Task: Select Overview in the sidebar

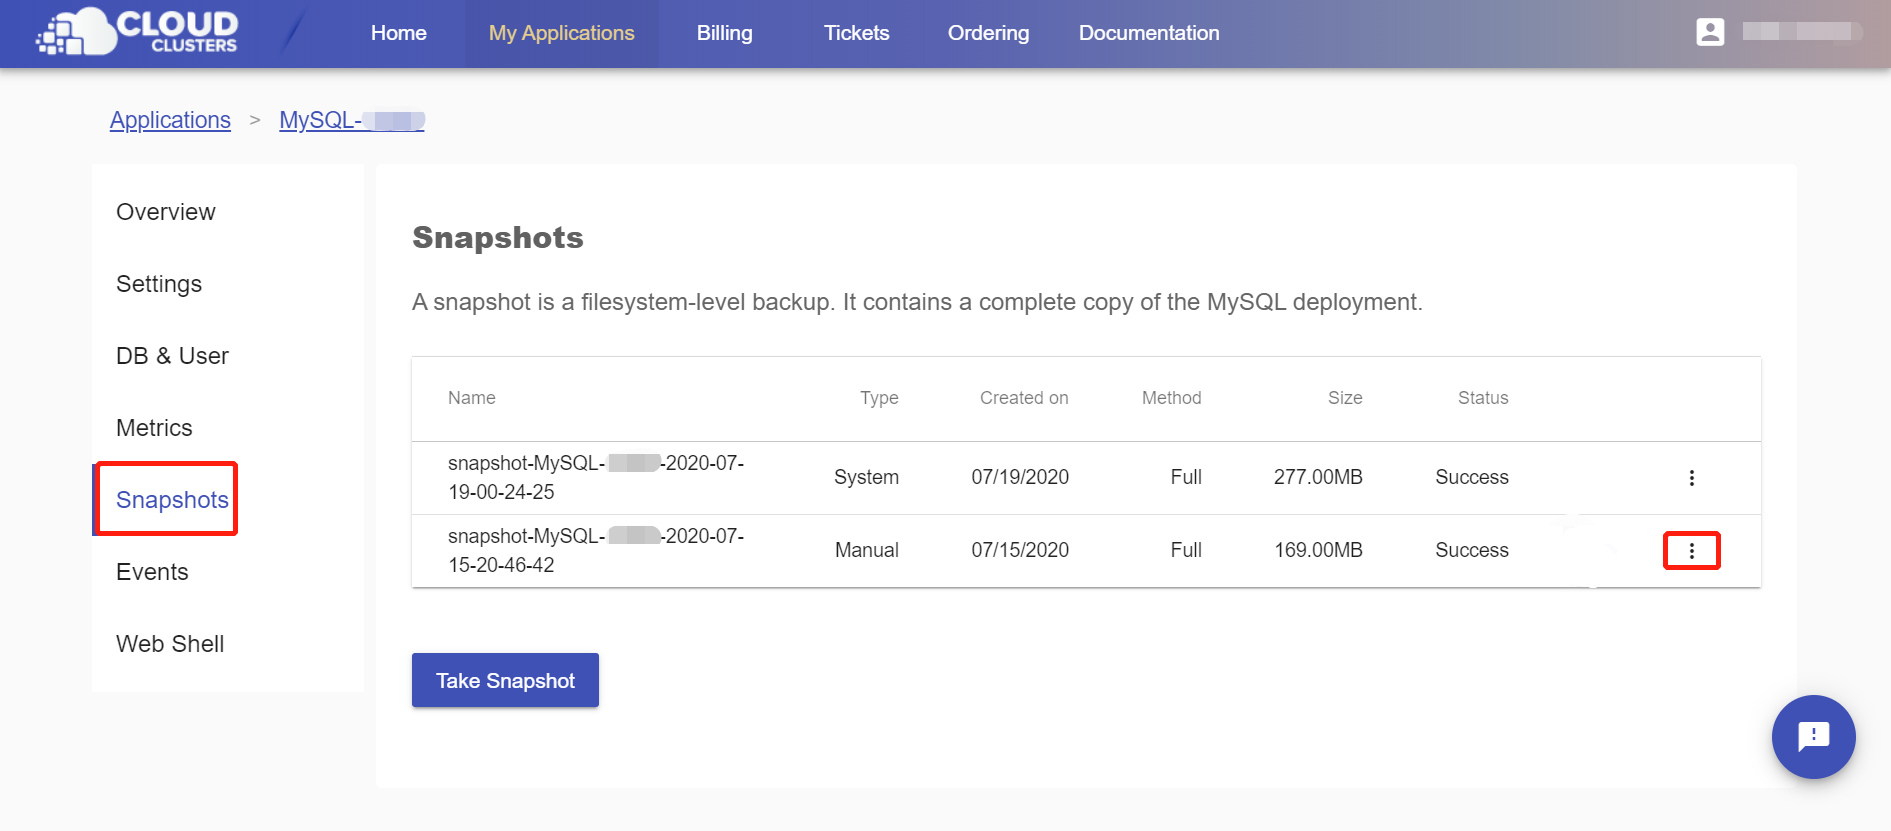Action: tap(166, 212)
